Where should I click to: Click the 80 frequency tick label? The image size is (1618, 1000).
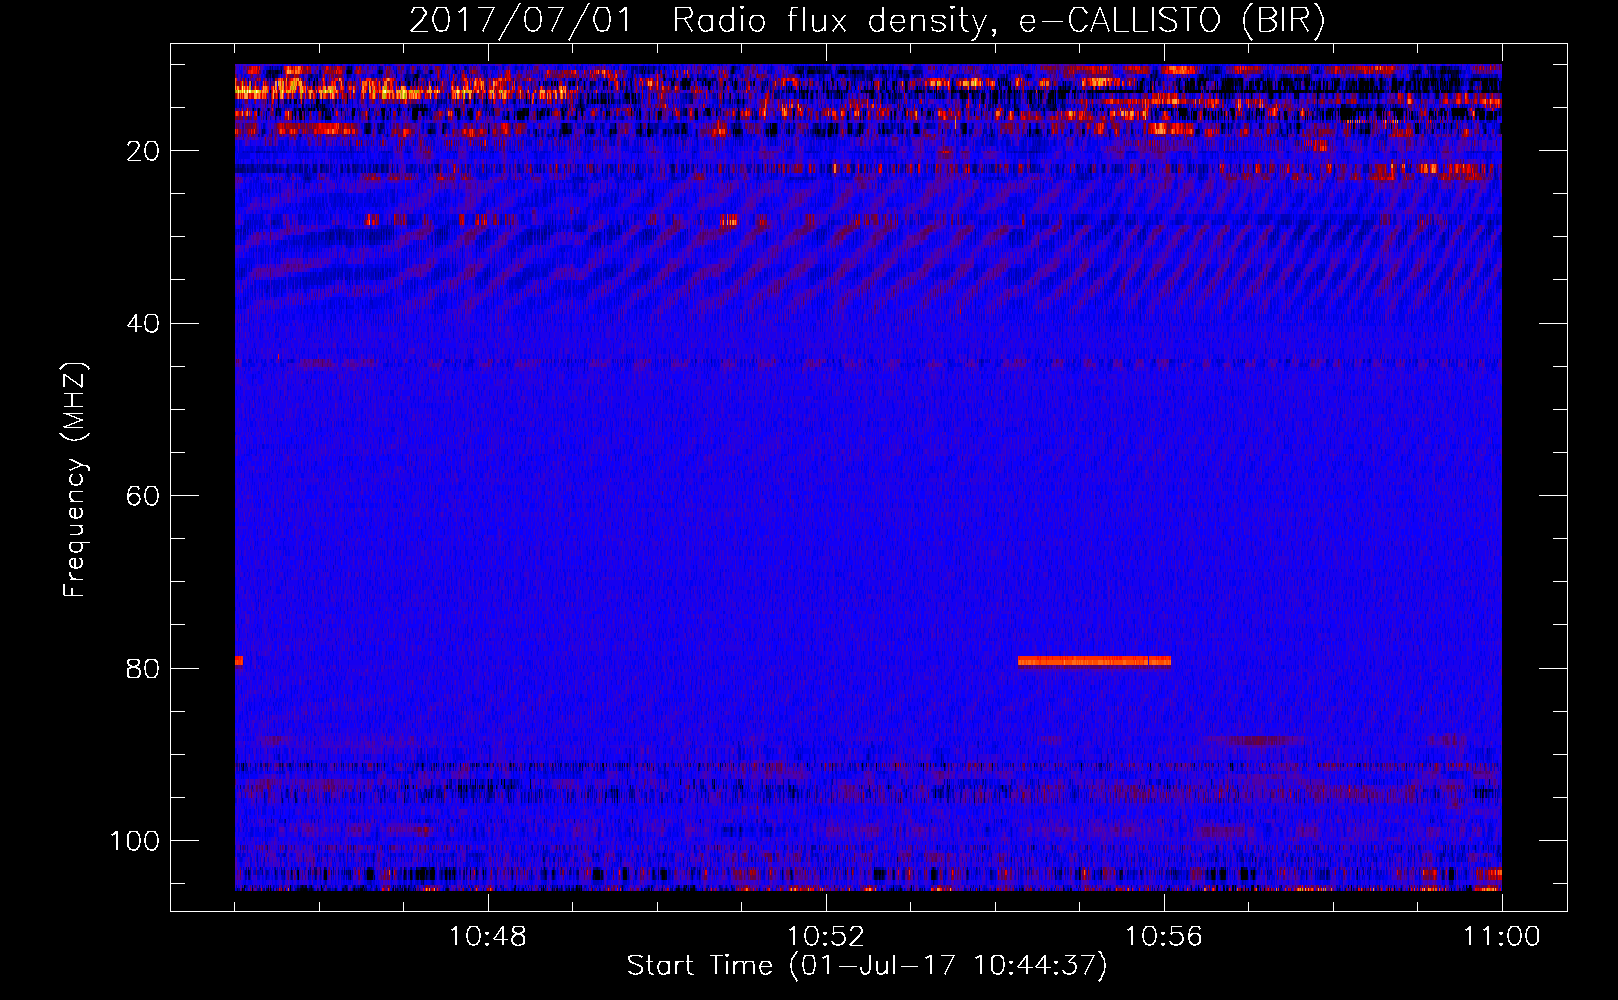[x=144, y=669]
